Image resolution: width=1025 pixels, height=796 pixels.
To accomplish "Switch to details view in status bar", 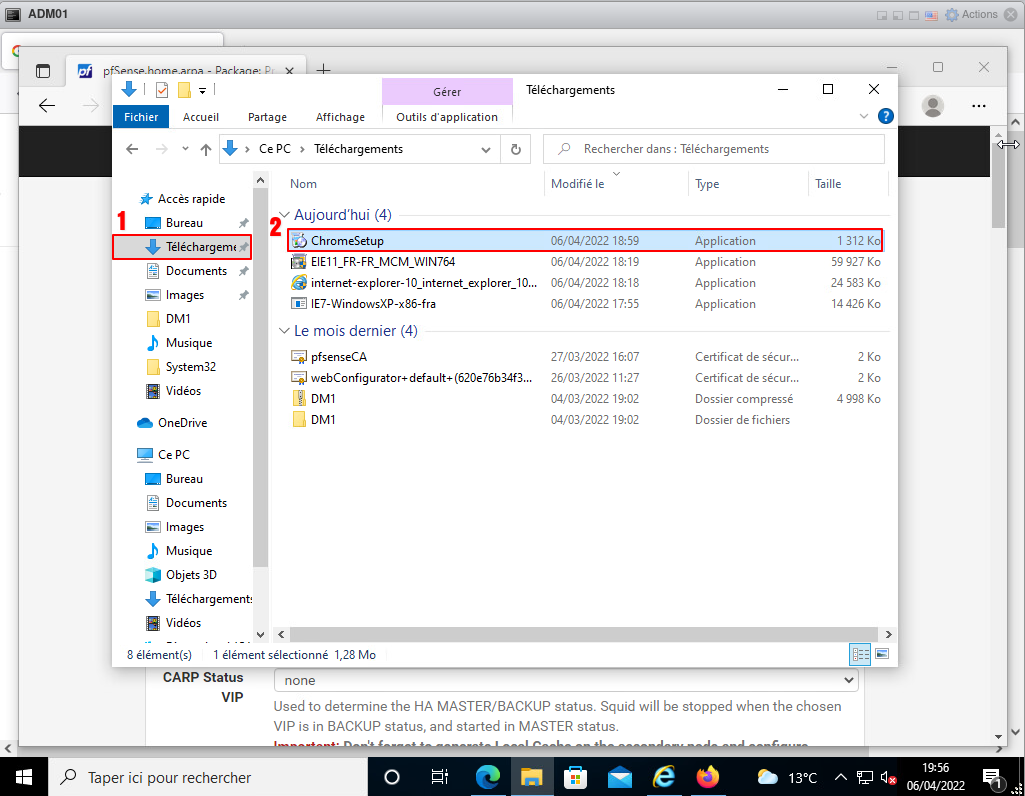I will click(860, 654).
